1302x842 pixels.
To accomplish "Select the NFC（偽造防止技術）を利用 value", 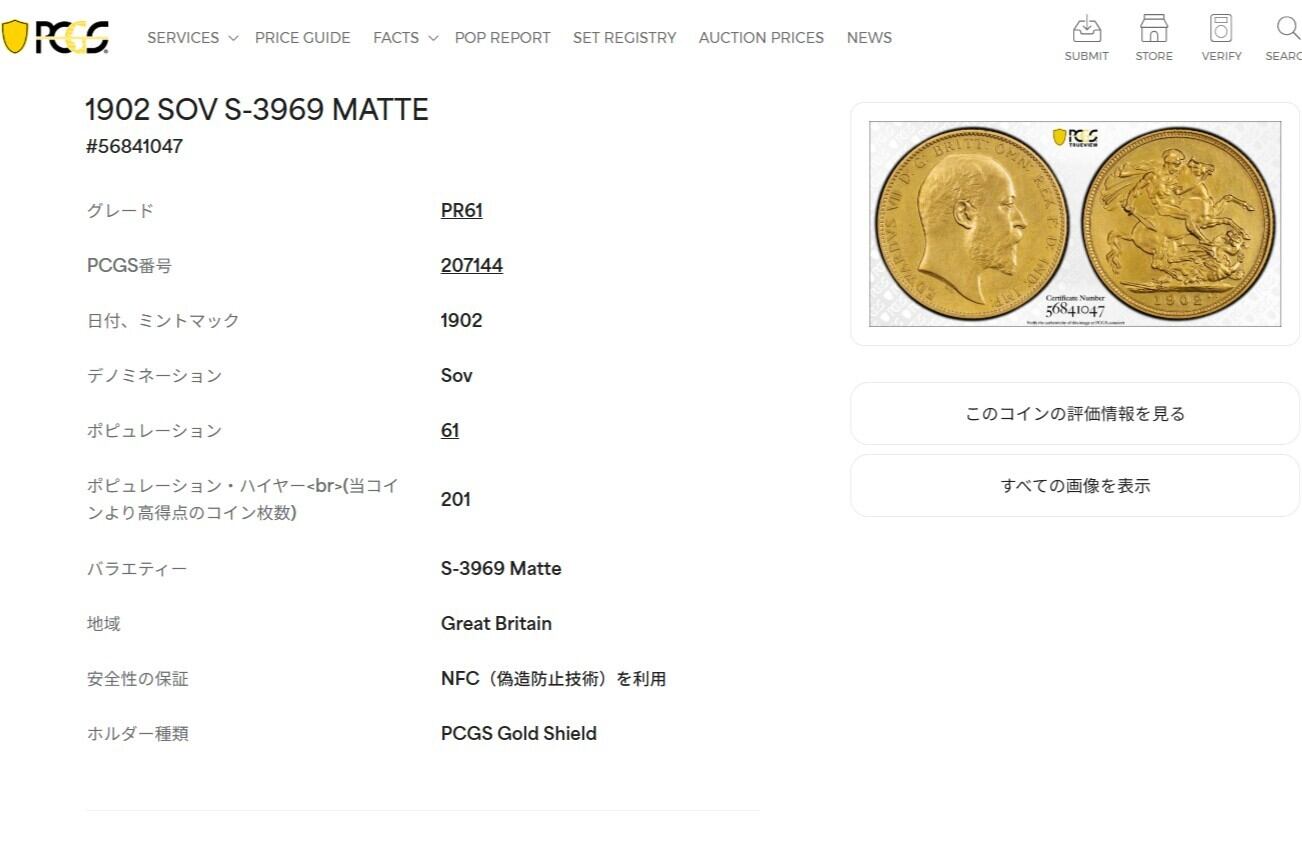I will [554, 679].
